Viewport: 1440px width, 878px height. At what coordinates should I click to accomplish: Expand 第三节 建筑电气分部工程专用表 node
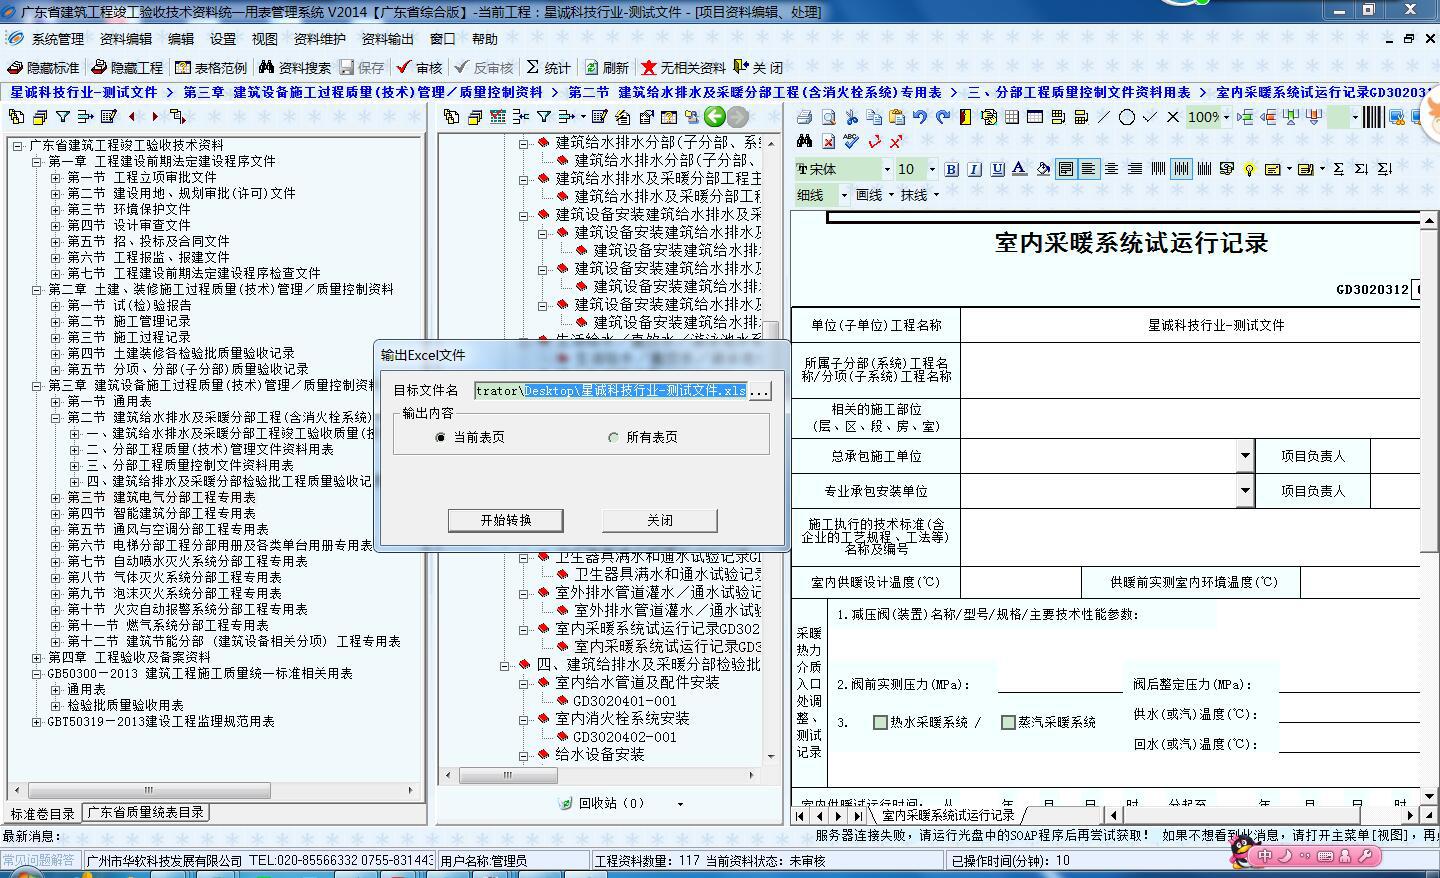tap(56, 497)
